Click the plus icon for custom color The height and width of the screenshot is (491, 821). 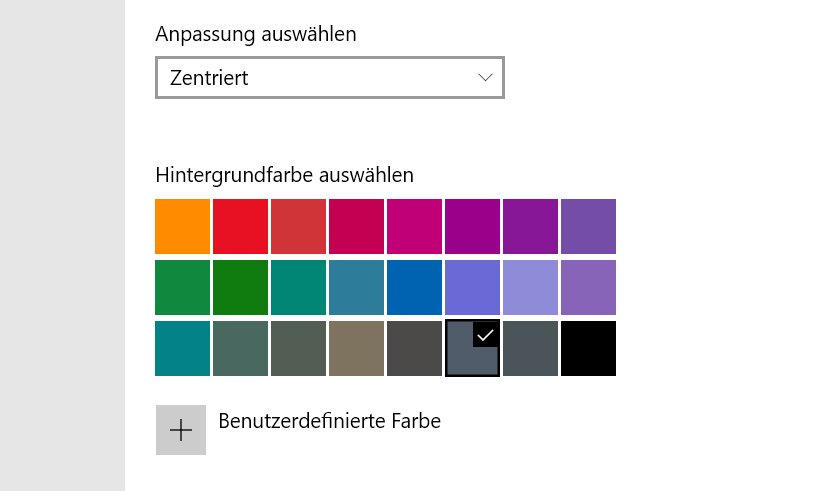[181, 430]
